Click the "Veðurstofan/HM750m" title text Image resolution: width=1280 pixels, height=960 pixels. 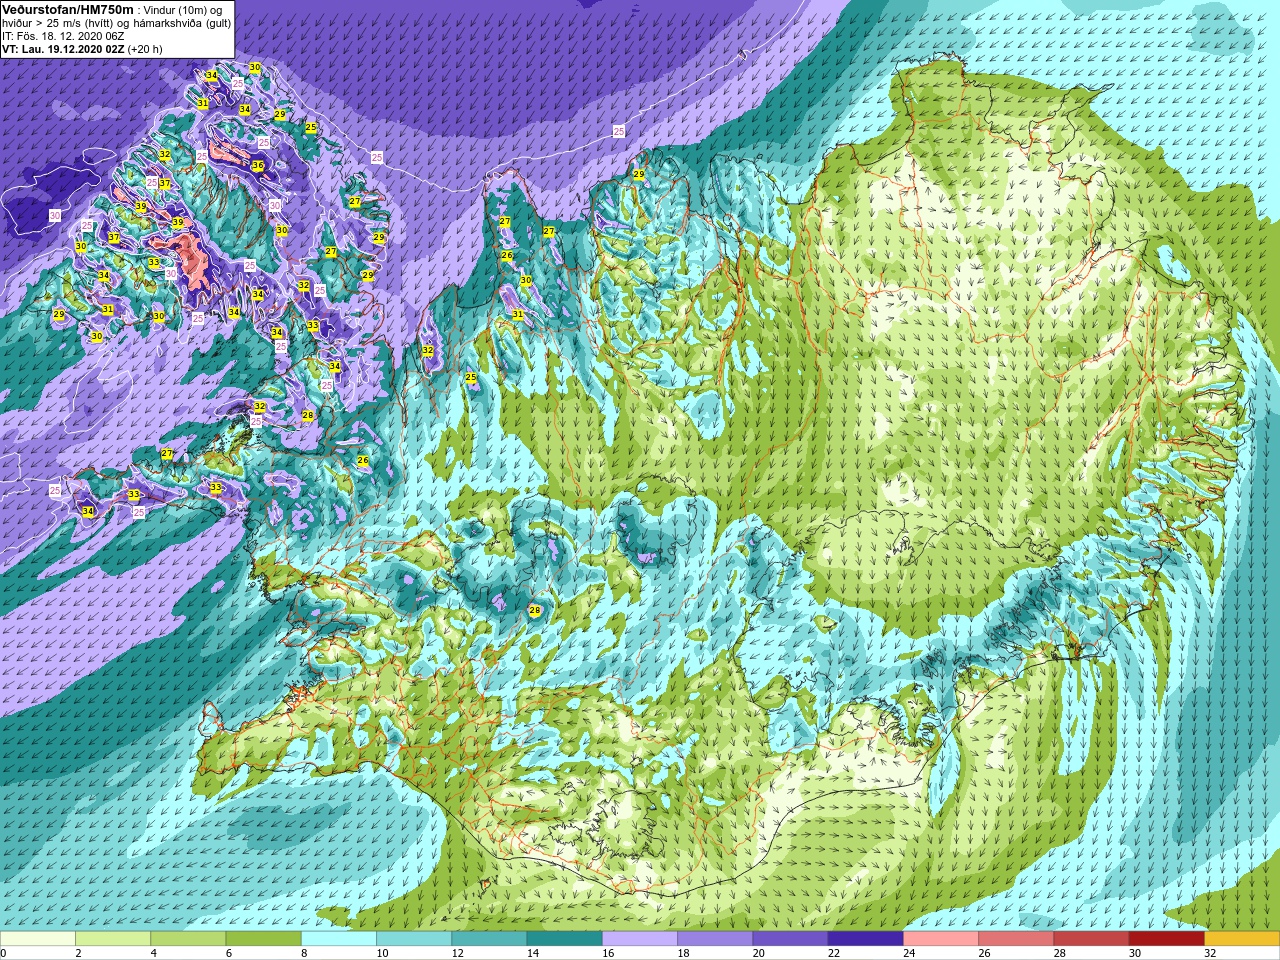pyautogui.click(x=67, y=9)
